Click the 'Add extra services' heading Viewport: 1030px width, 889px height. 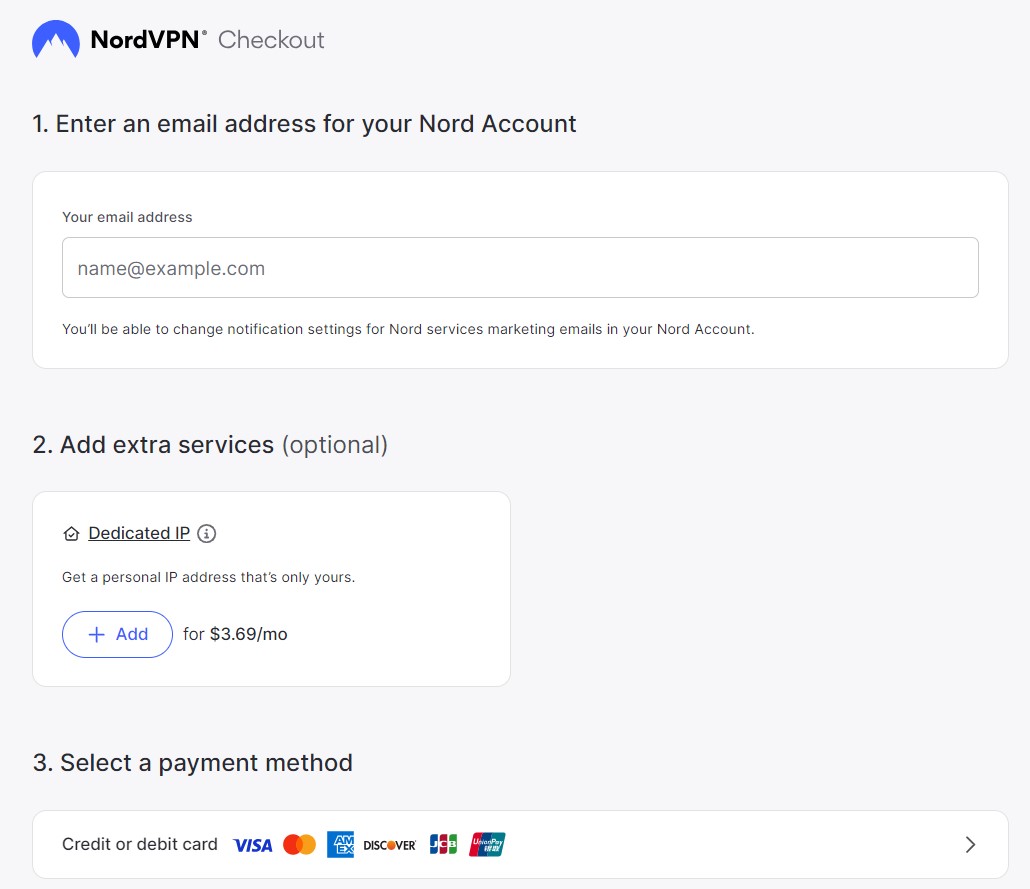(165, 444)
